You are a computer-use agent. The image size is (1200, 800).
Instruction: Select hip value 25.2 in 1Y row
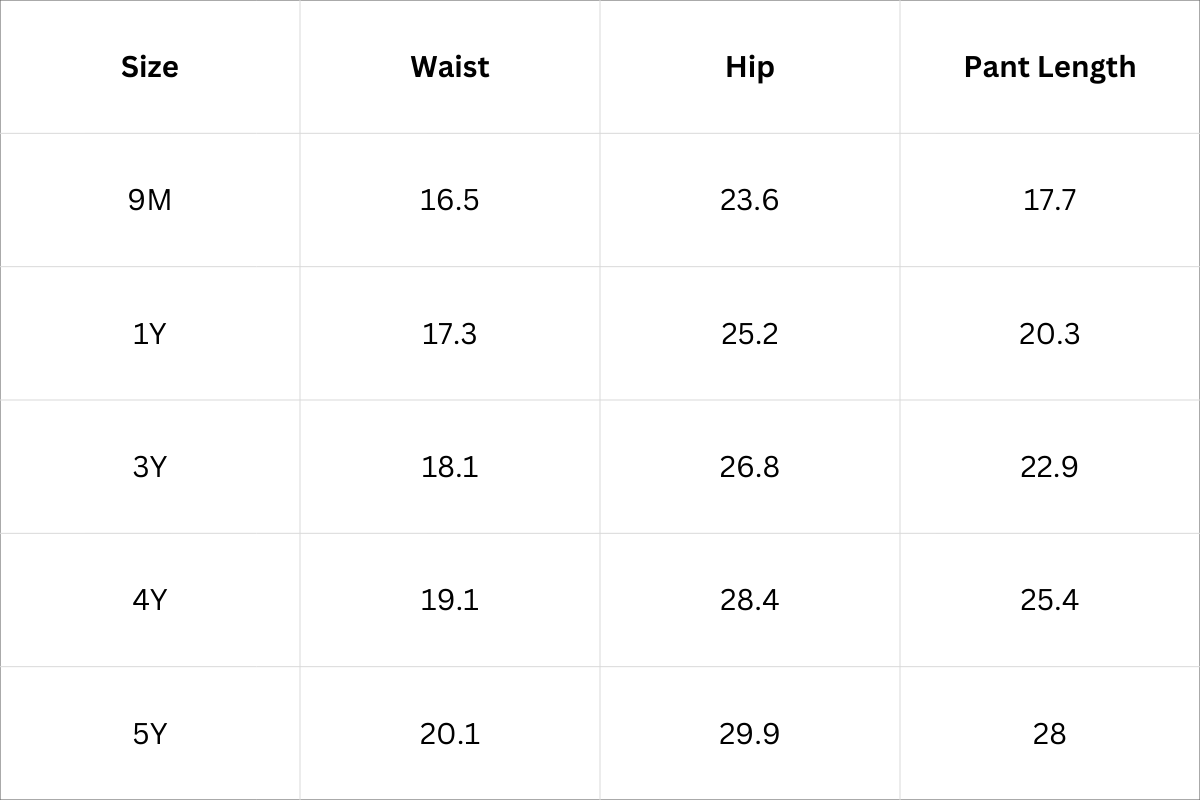click(x=750, y=333)
